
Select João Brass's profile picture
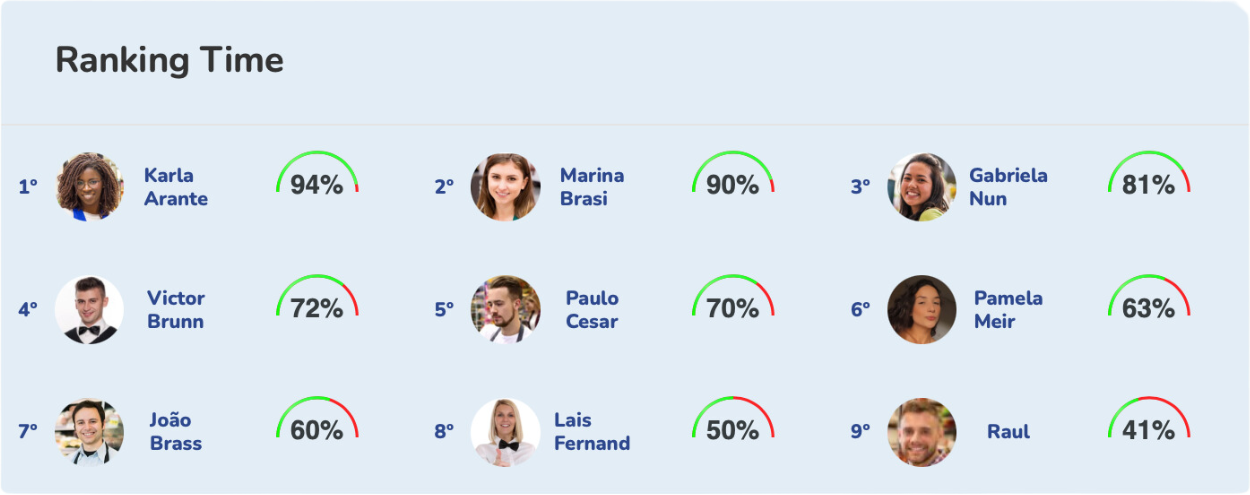pos(90,432)
